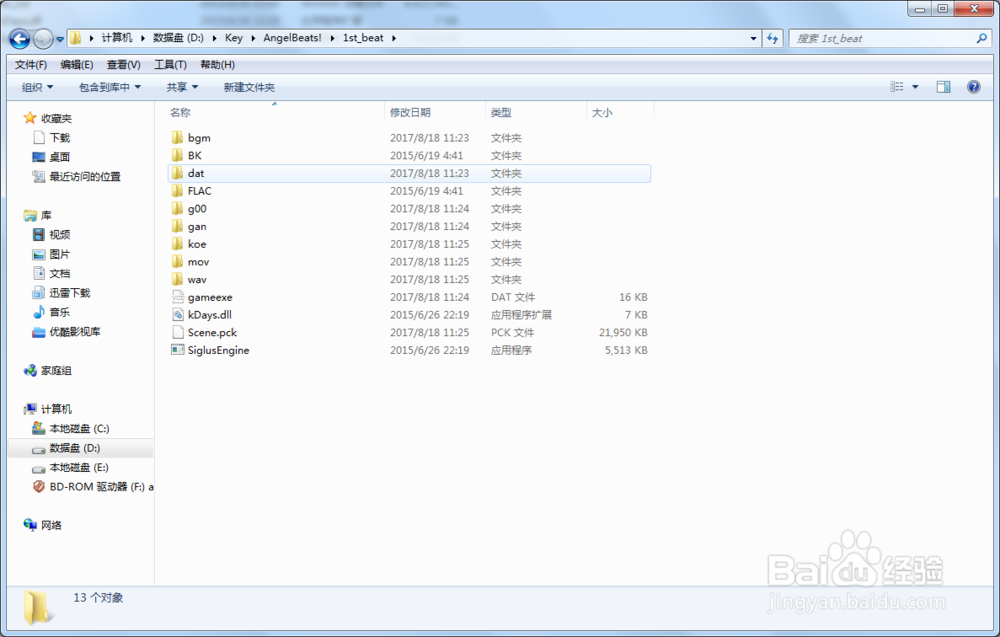This screenshot has width=1000, height=637.
Task: Click the Refresh button beside address bar
Action: click(x=773, y=38)
